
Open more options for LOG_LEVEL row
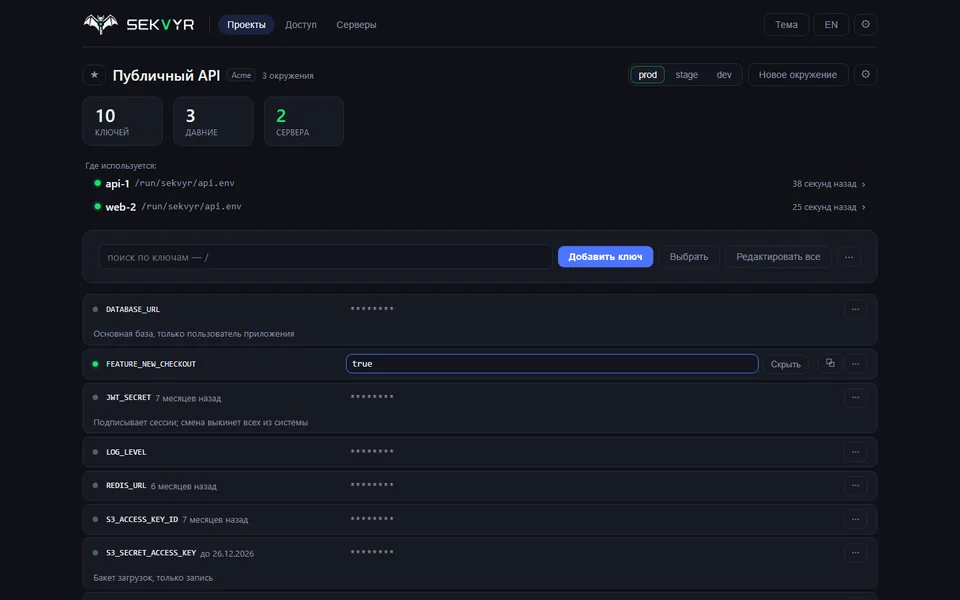click(855, 452)
